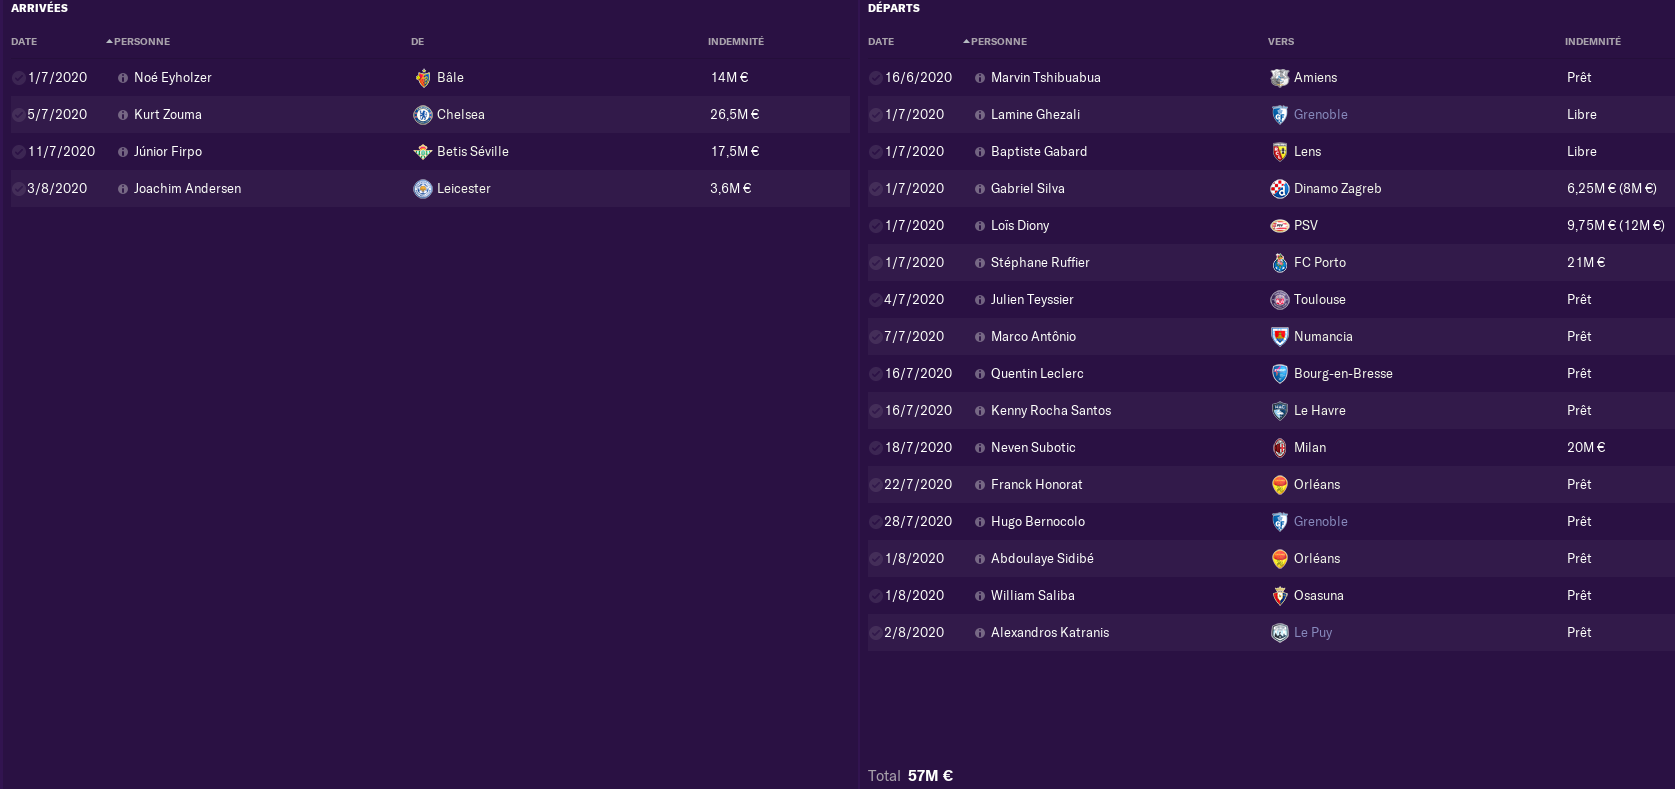The height and width of the screenshot is (789, 1675).
Task: Sort arrivals by Indemnité column header
Action: [736, 42]
